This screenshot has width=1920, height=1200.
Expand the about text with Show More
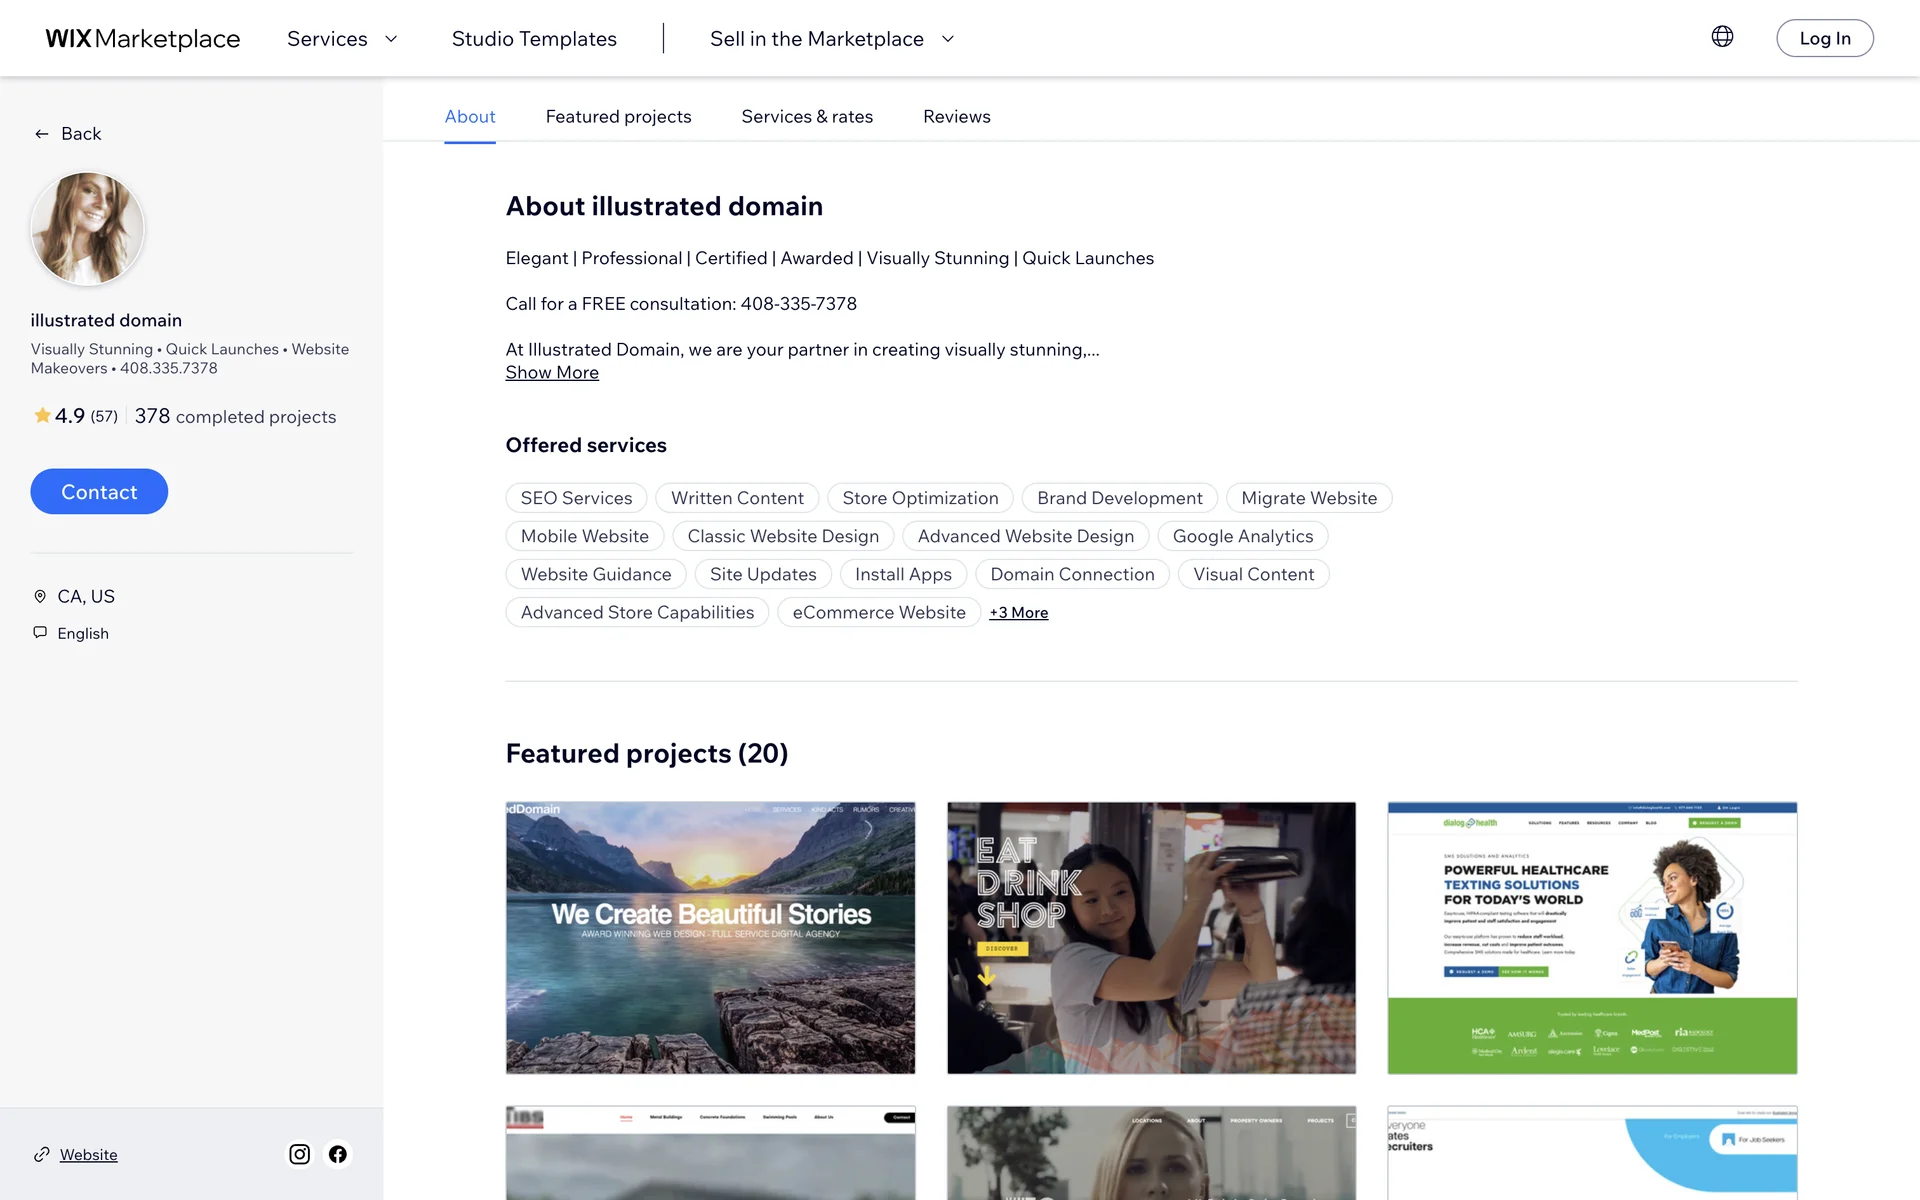[x=552, y=372]
